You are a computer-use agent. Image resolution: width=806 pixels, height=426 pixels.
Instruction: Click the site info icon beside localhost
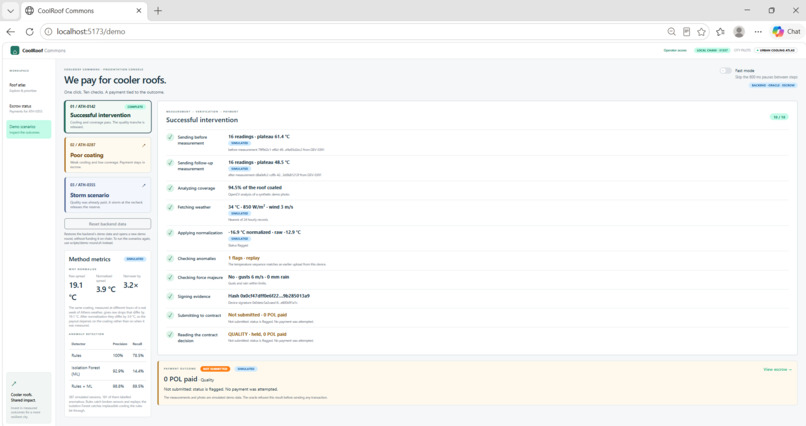[48, 31]
